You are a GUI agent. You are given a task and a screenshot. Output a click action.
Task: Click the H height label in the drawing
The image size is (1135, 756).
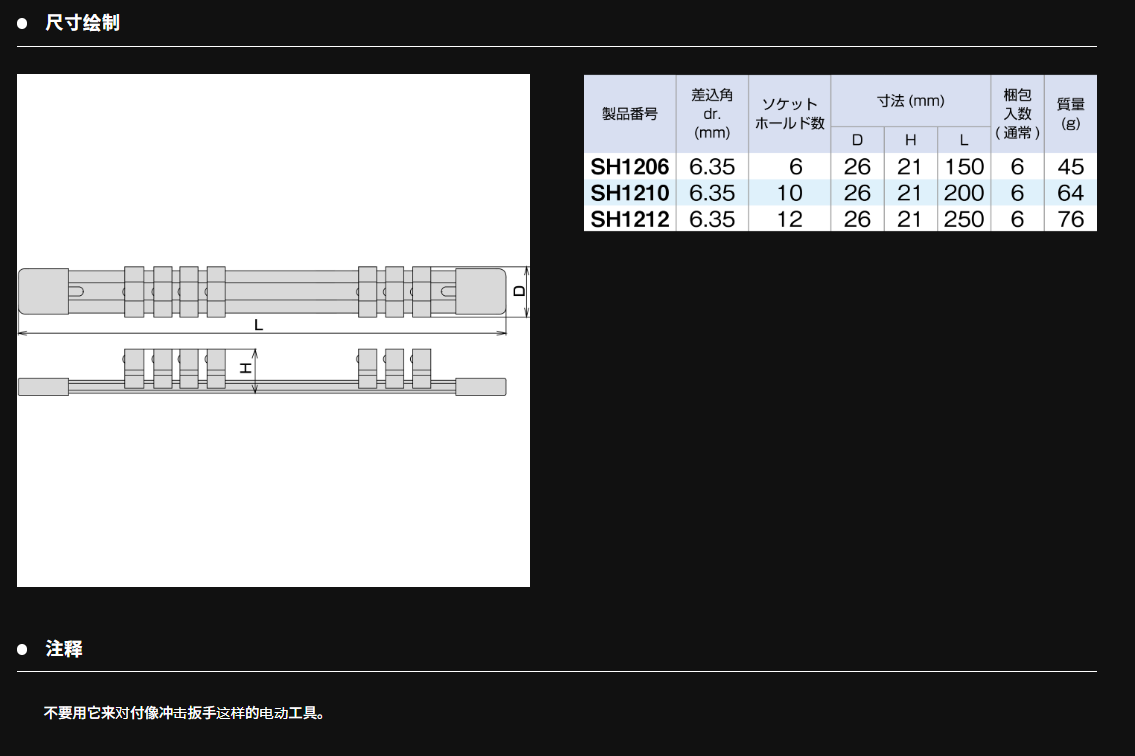coord(245,369)
